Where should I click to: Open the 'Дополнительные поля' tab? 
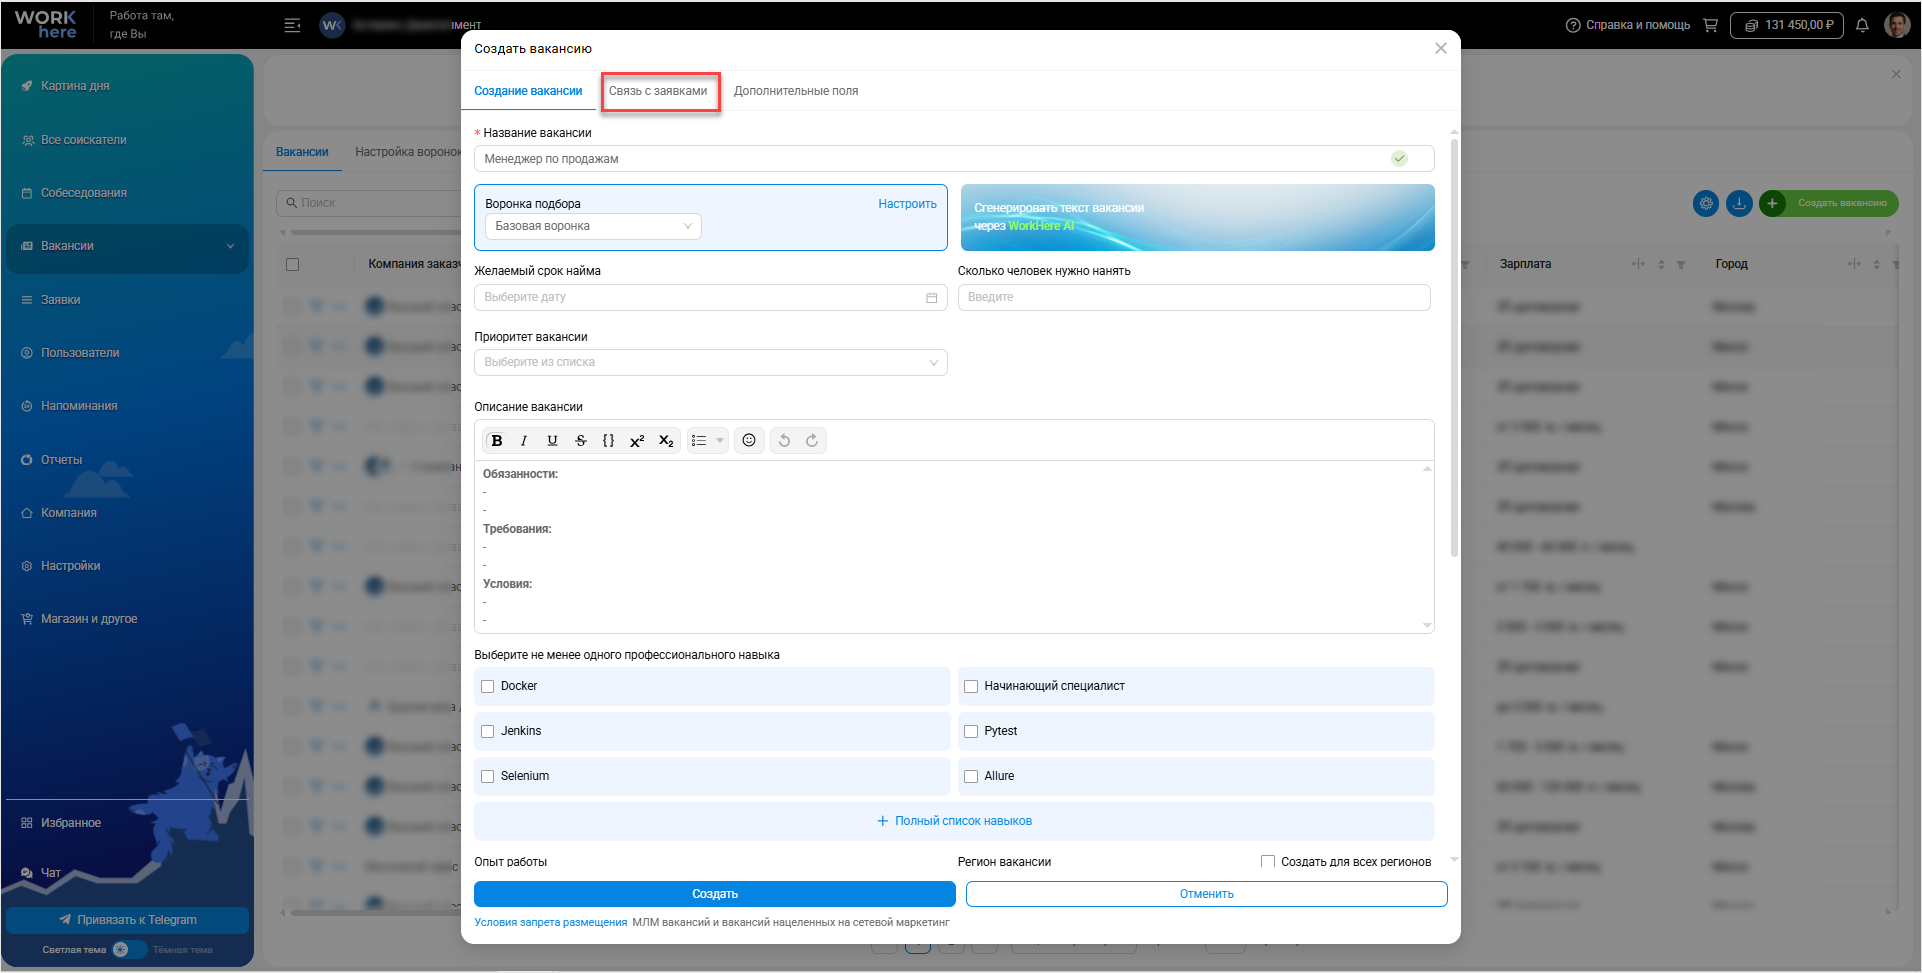796,91
